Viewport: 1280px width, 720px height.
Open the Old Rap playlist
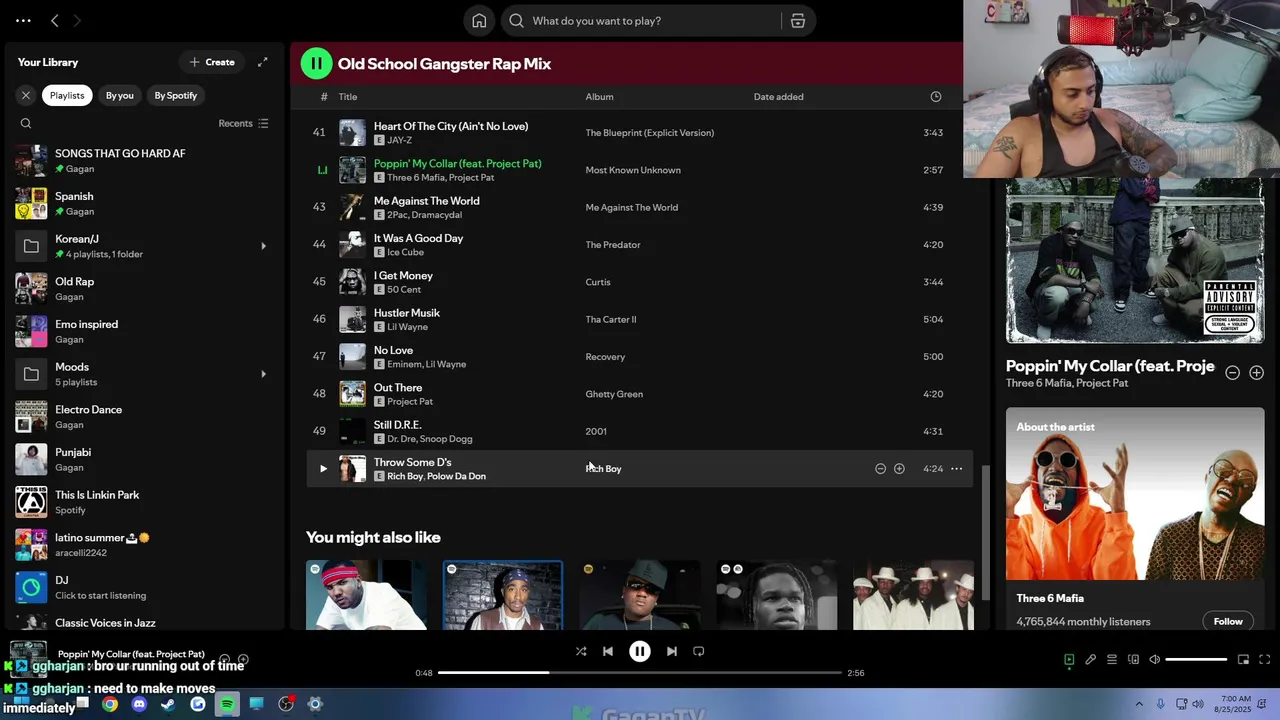(145, 289)
